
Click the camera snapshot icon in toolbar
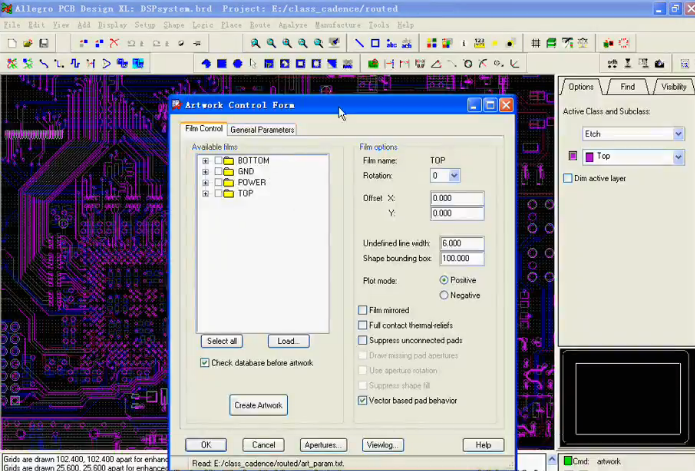click(x=660, y=63)
